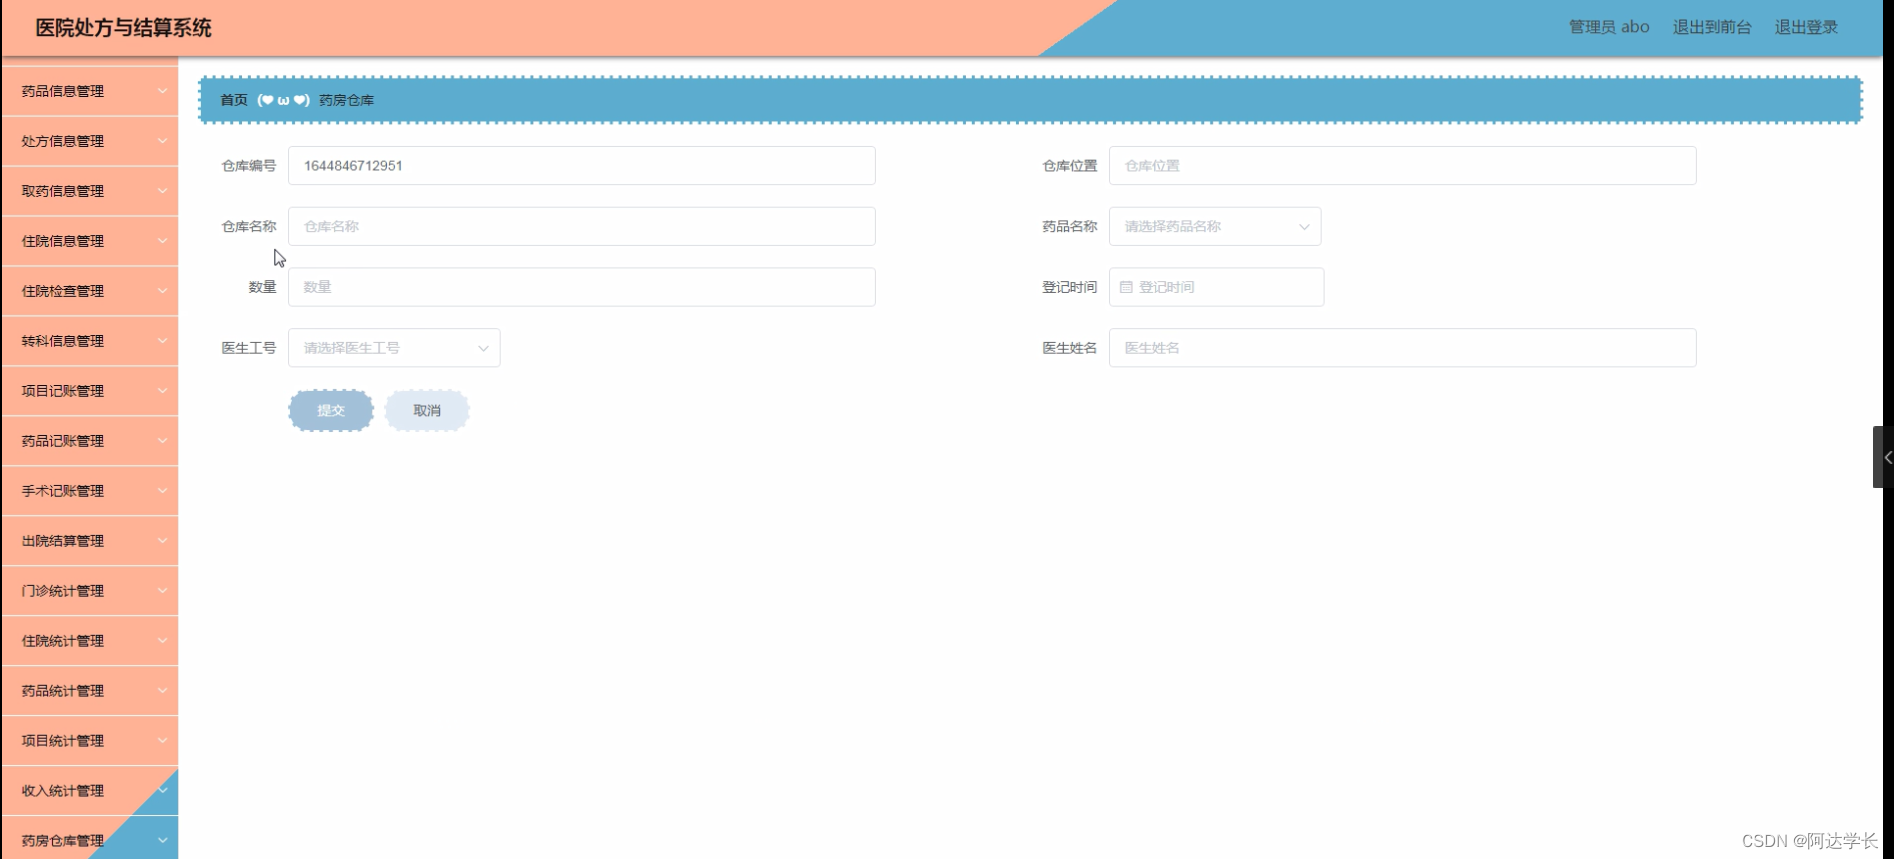Click 管理员 abo in header
1894x859 pixels.
click(1609, 27)
